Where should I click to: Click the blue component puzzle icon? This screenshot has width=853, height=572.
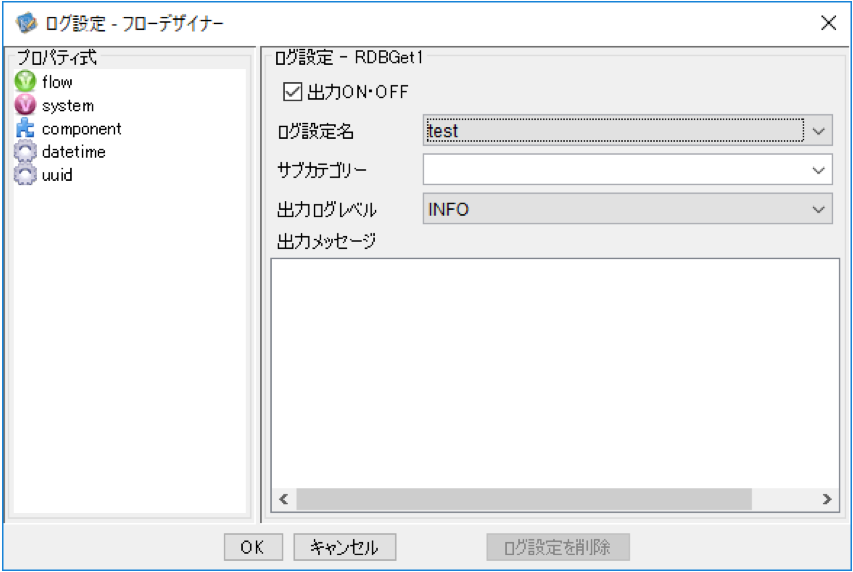click(25, 128)
